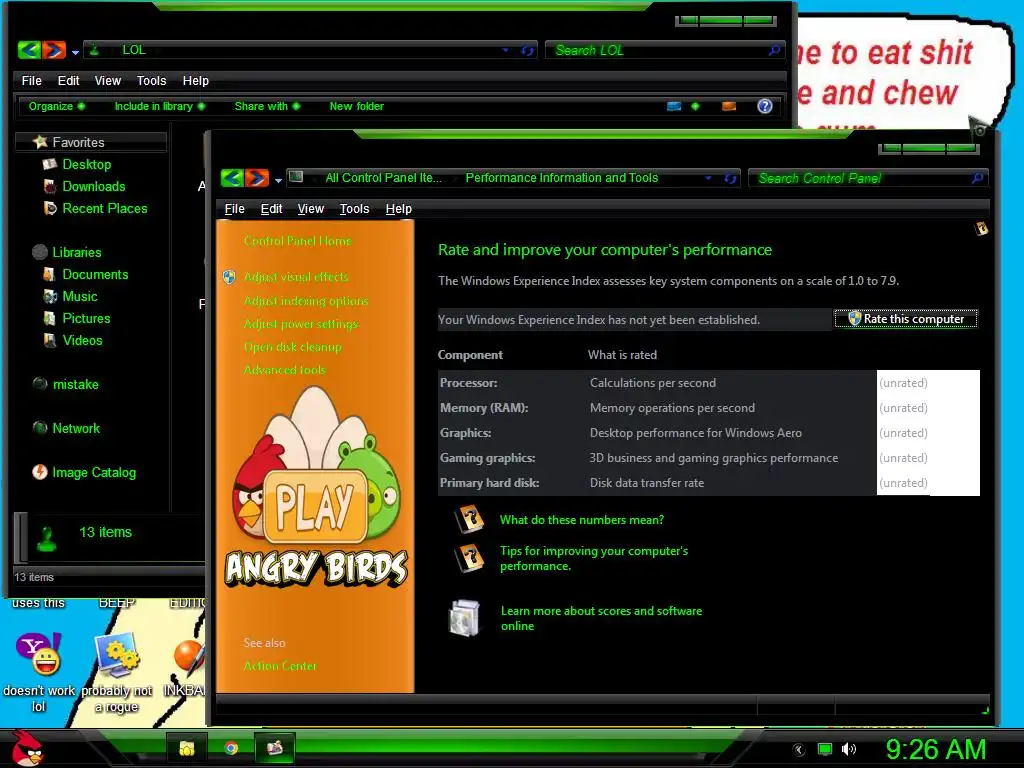Open Chrome from the taskbar
This screenshot has height=768, width=1024.
(231, 748)
